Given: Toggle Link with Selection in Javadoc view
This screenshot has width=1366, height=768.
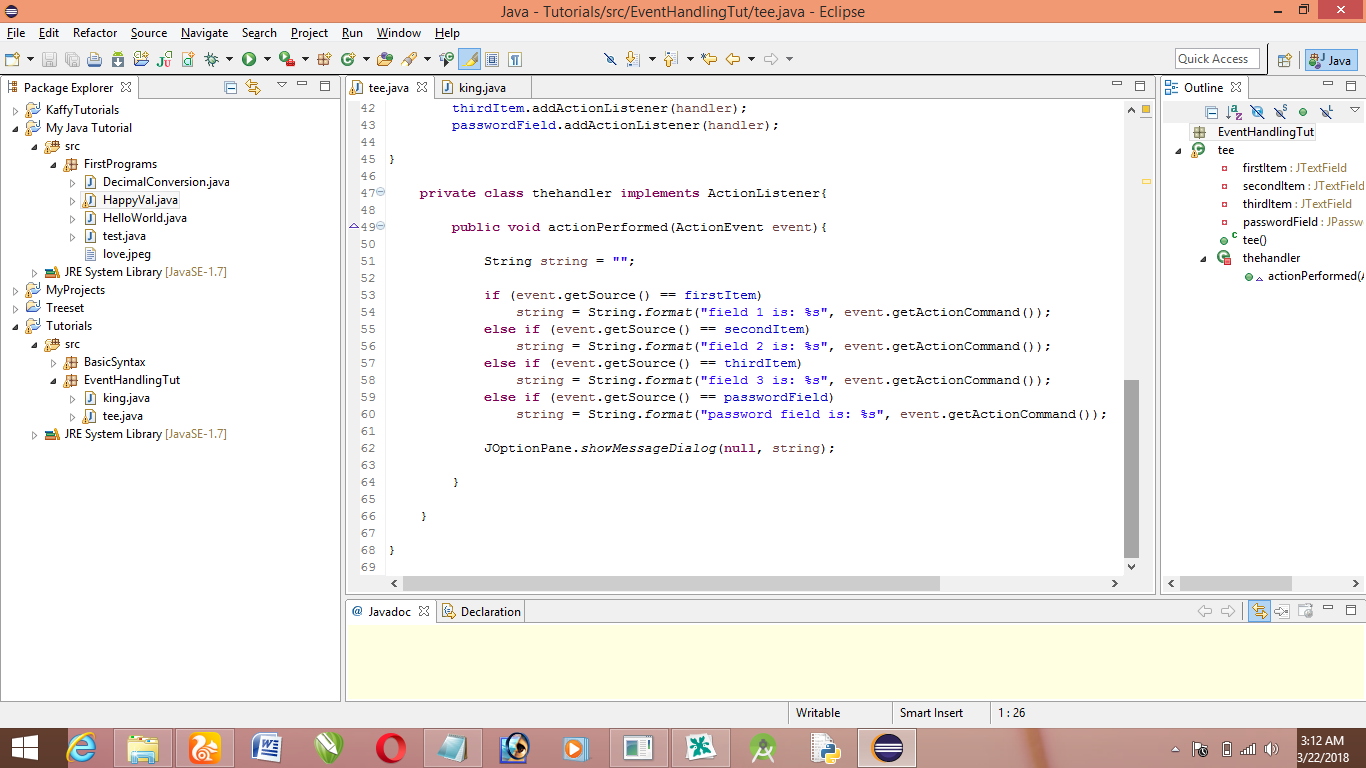Looking at the screenshot, I should tap(1259, 611).
